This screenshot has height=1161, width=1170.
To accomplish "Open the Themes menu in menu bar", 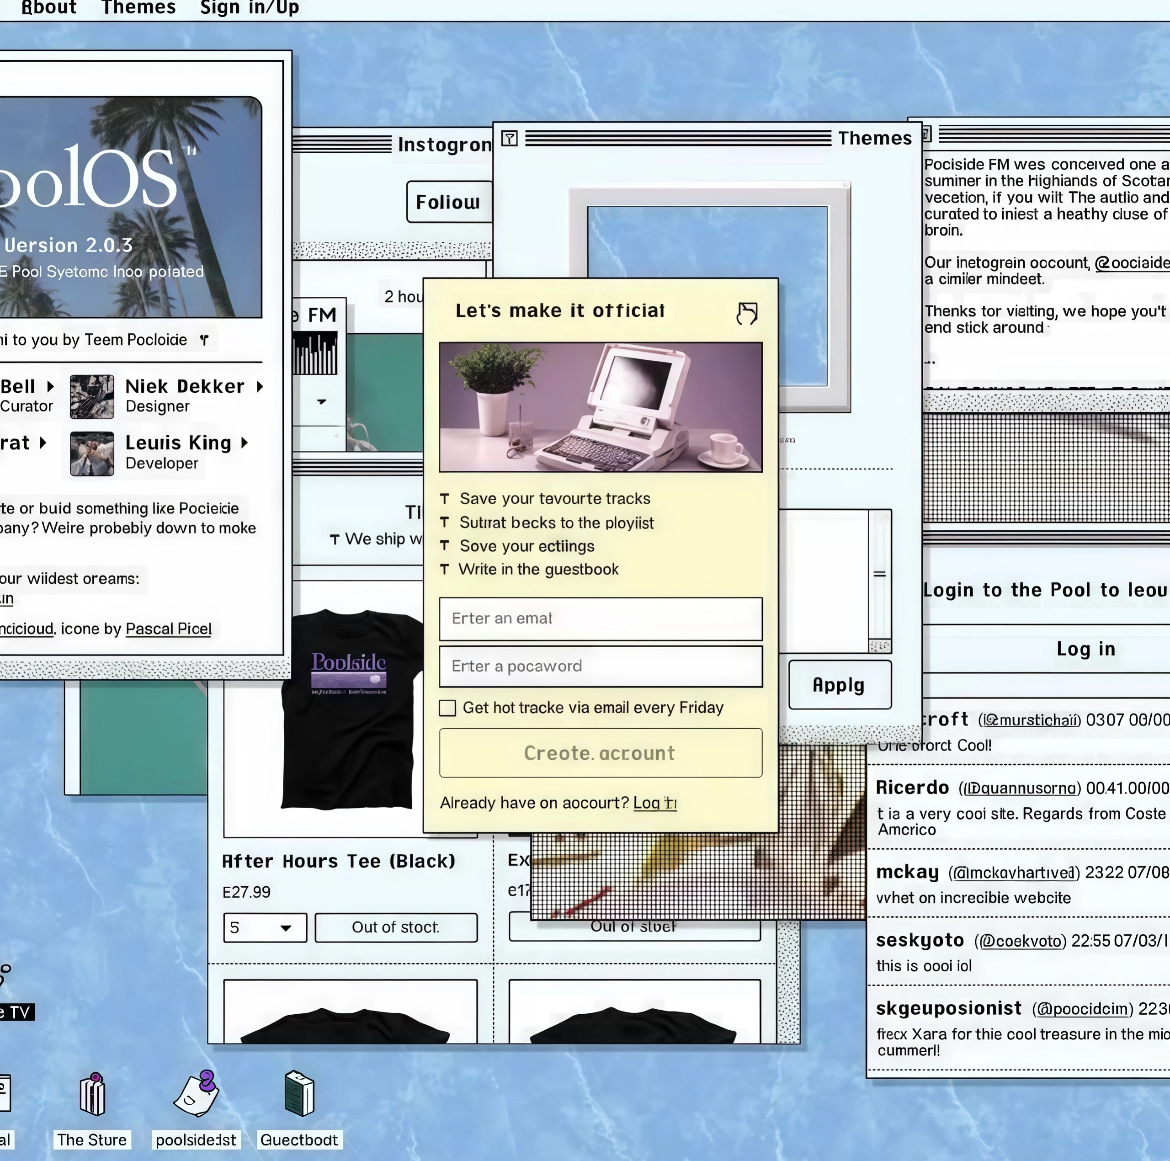I will (x=138, y=8).
